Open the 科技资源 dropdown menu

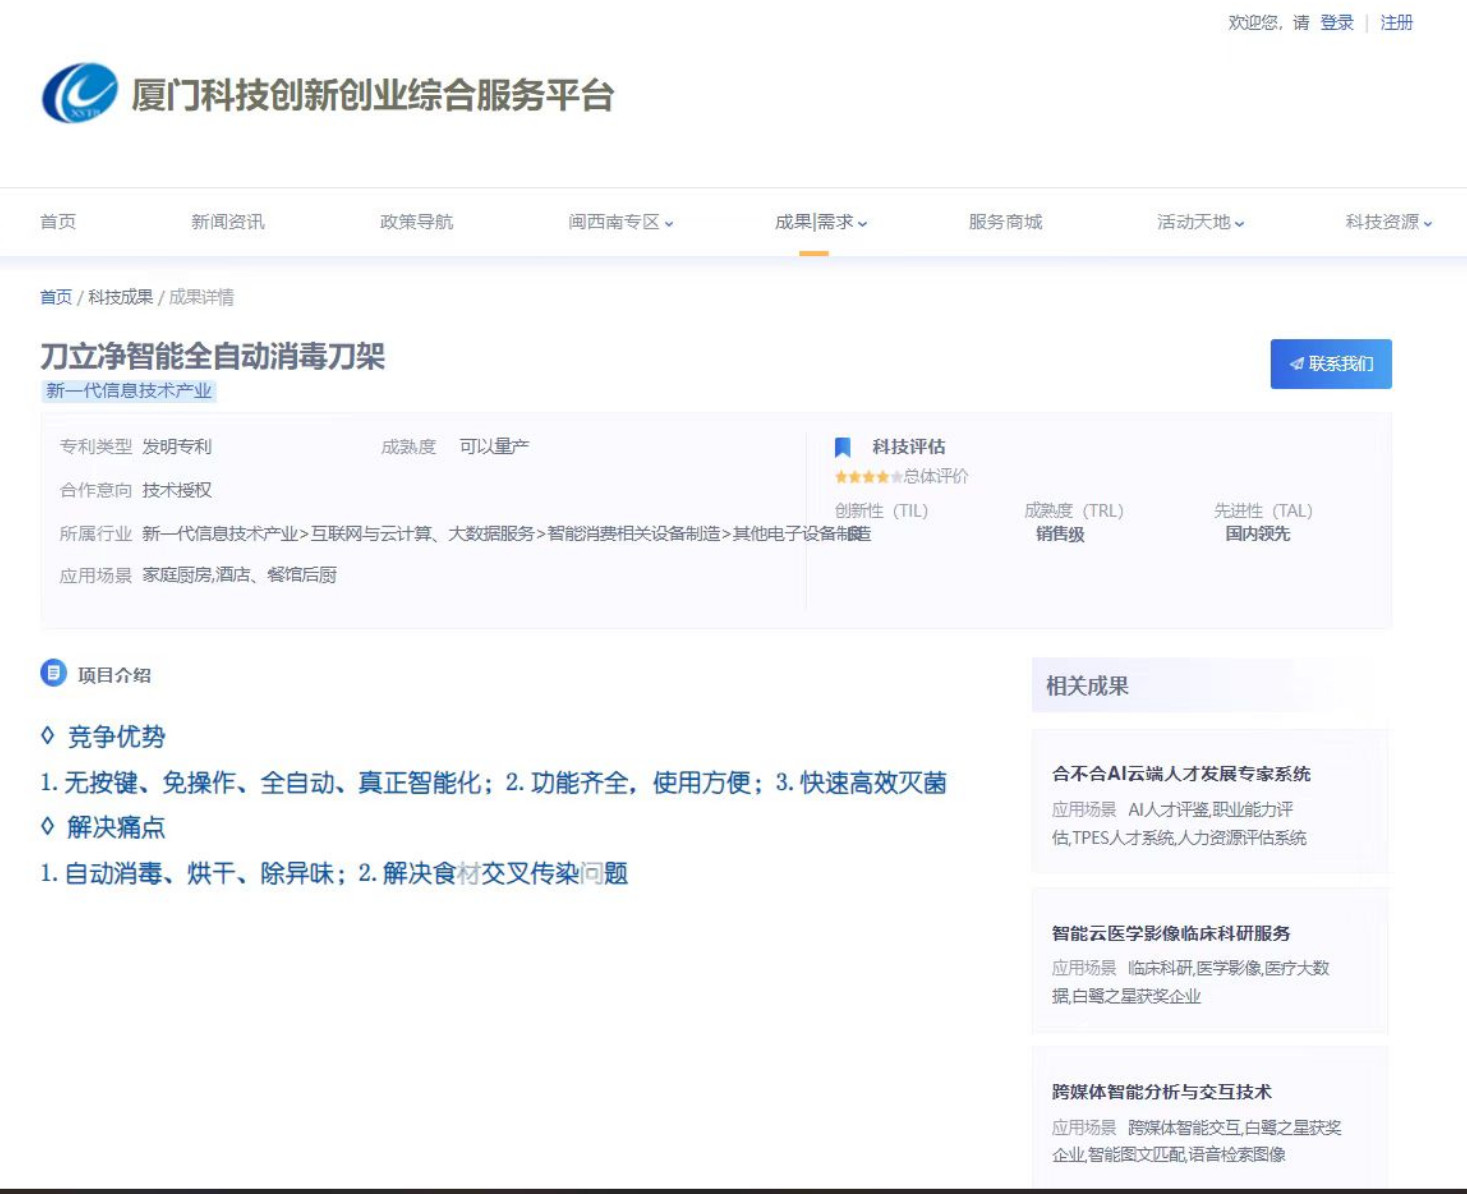pos(1388,222)
